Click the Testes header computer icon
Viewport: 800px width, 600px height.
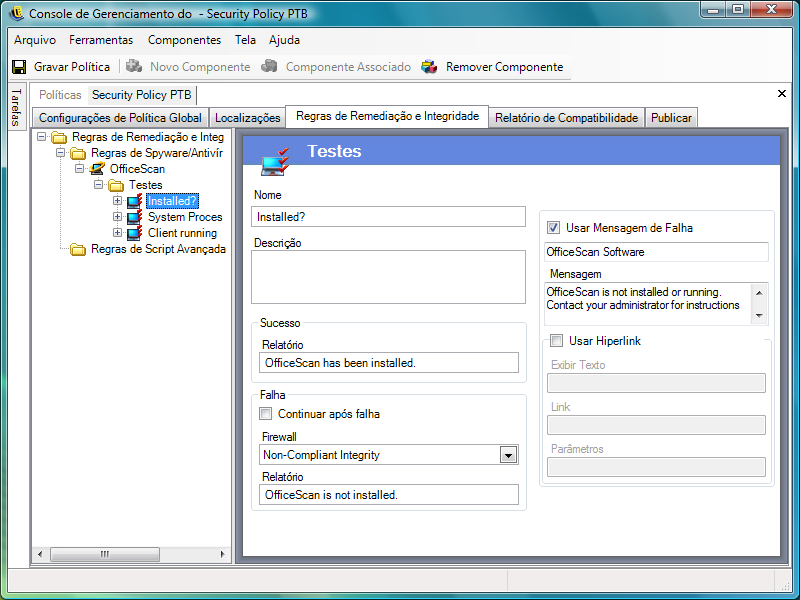(x=275, y=162)
